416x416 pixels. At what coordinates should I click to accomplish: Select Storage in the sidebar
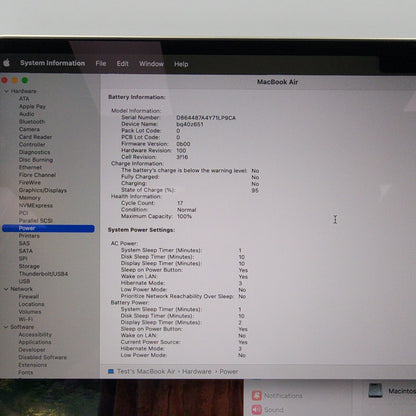pos(29,266)
